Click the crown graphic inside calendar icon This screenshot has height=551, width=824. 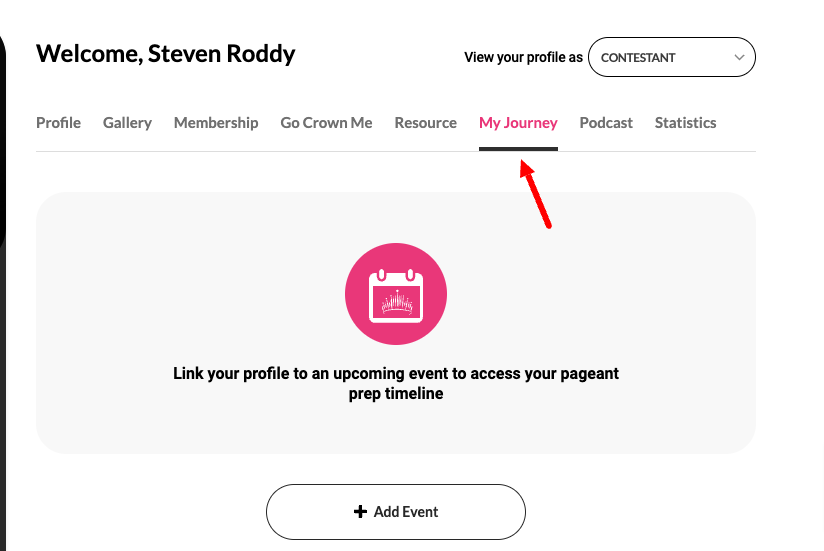(397, 303)
